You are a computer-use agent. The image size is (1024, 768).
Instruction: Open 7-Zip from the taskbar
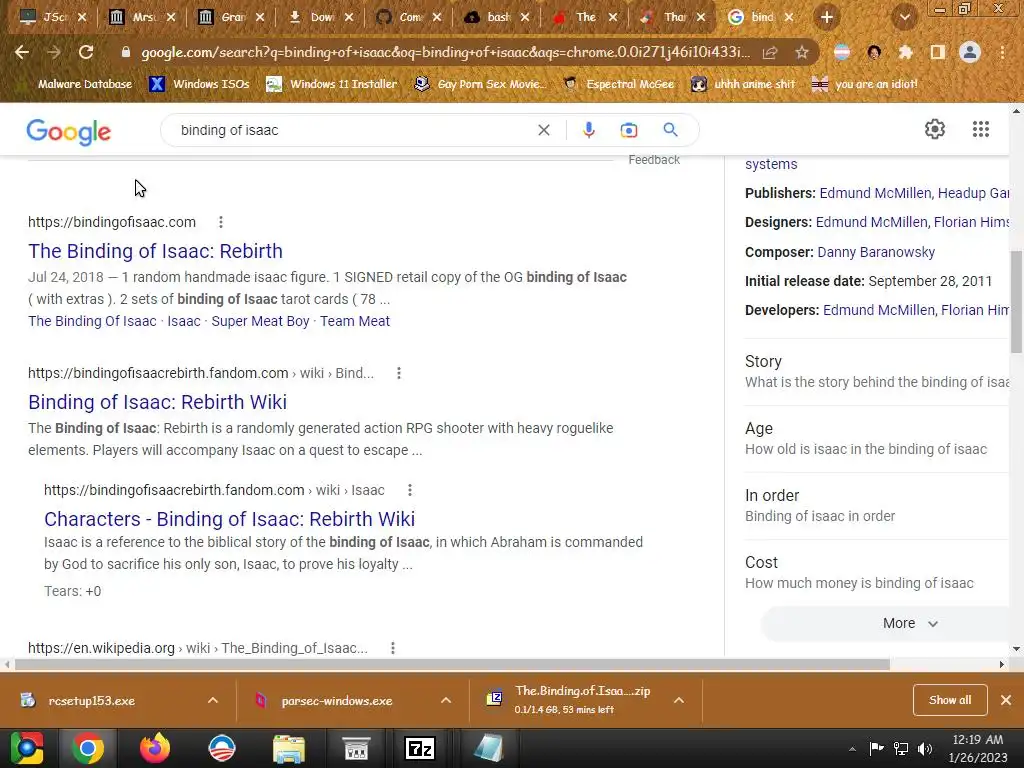click(x=420, y=748)
